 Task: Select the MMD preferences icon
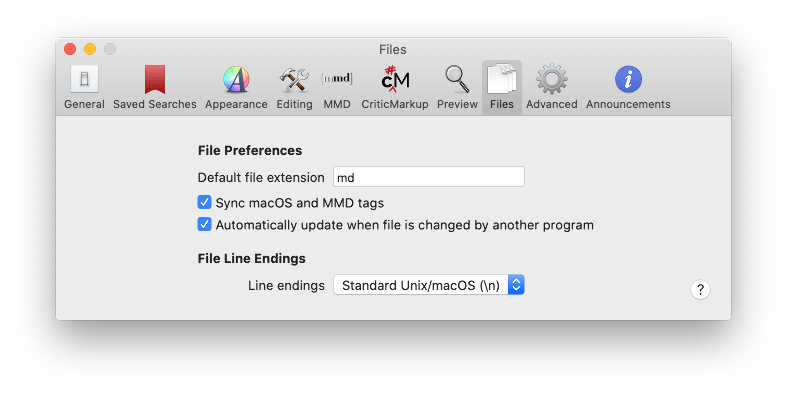[337, 79]
